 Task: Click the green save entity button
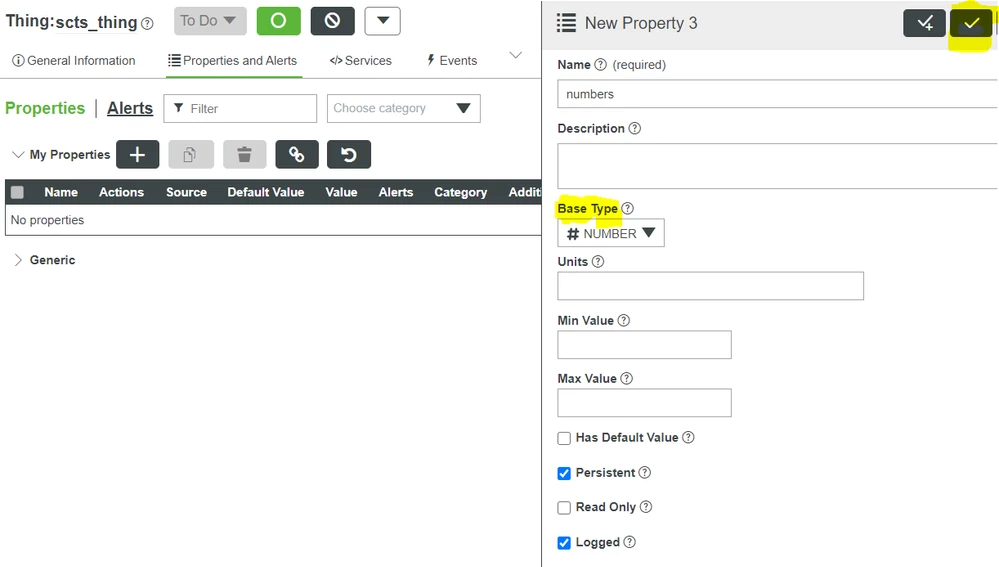(x=278, y=21)
